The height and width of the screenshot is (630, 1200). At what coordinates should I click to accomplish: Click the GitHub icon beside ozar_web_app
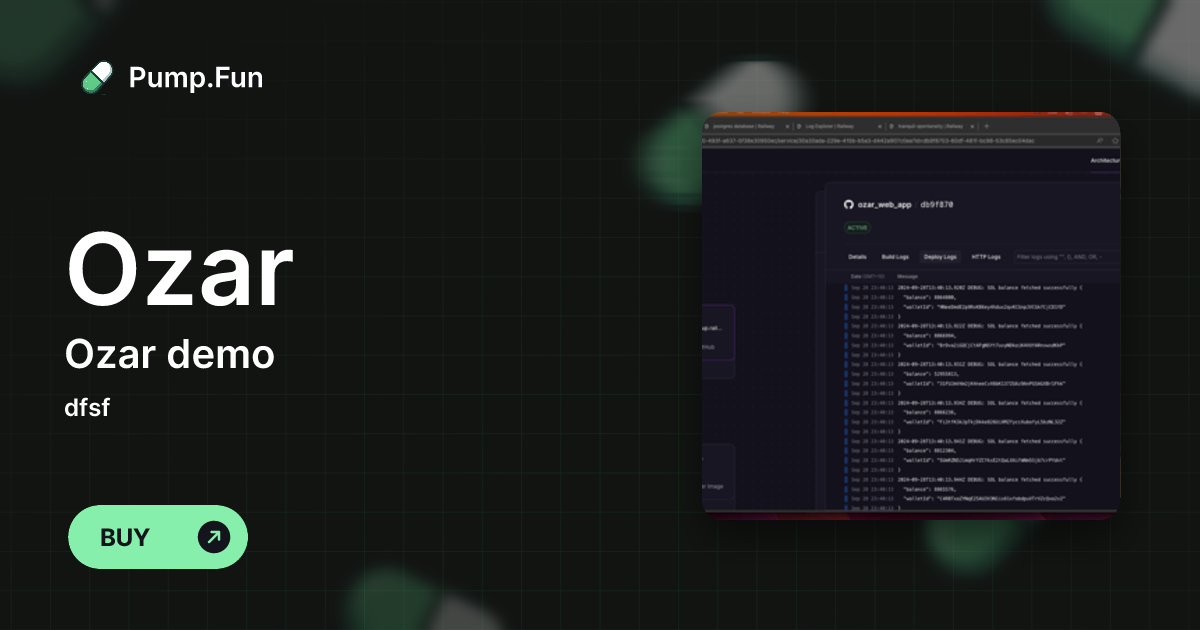tap(849, 204)
